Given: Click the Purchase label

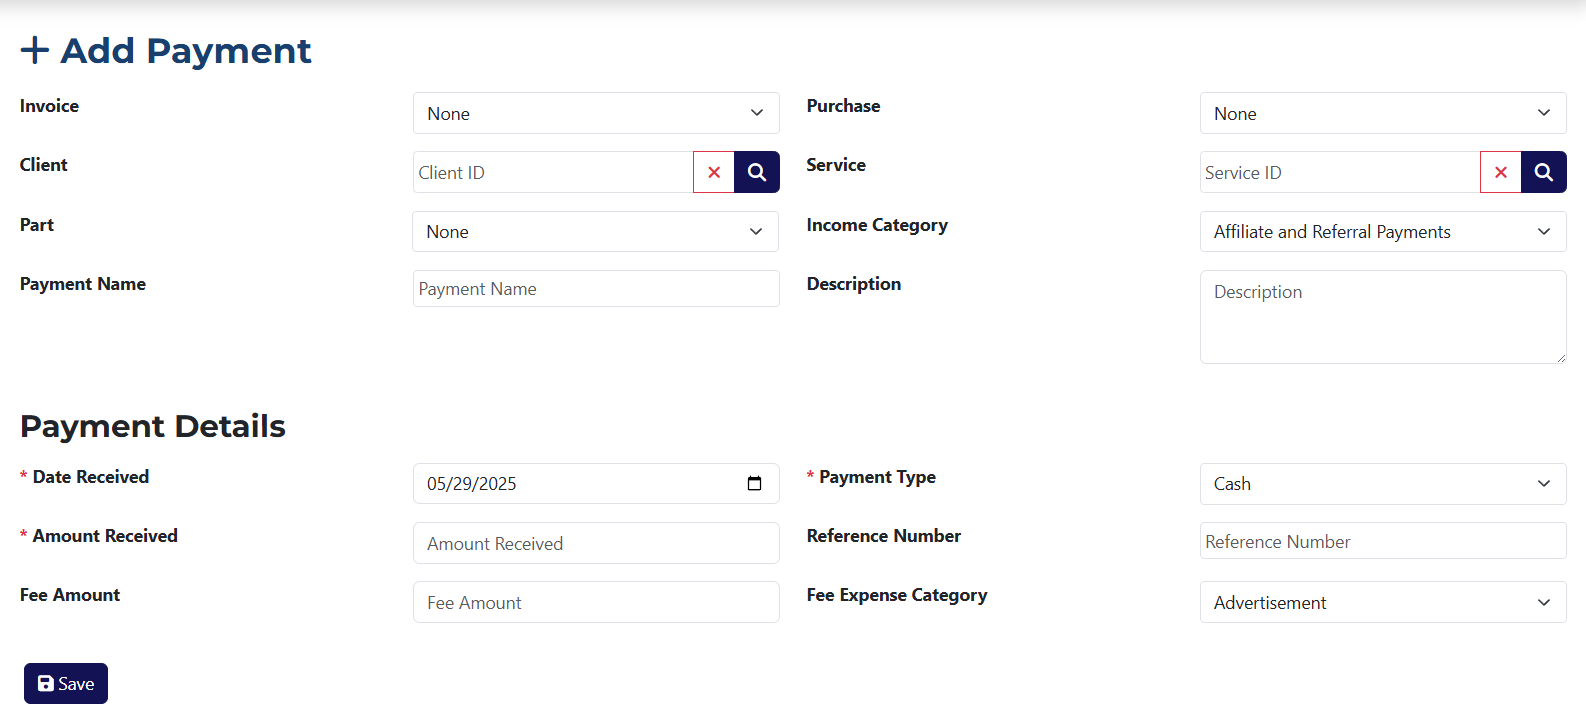Looking at the screenshot, I should point(843,106).
